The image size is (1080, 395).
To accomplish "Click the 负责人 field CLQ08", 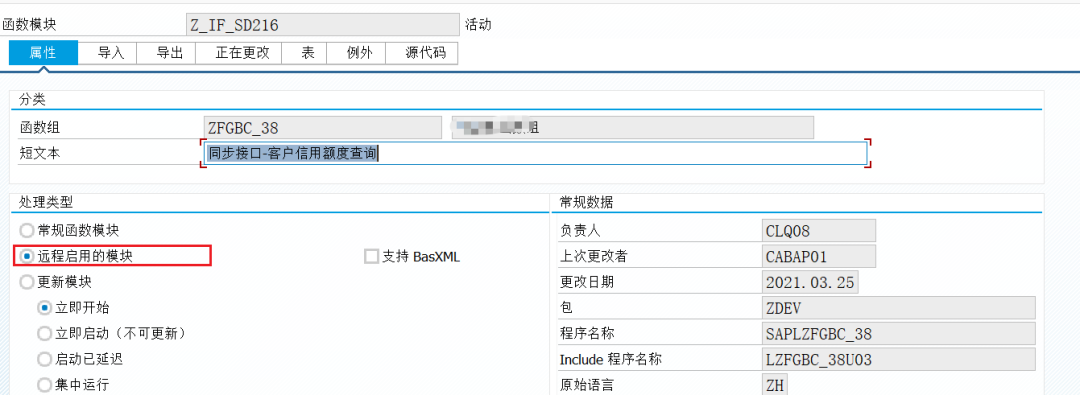I will (820, 231).
